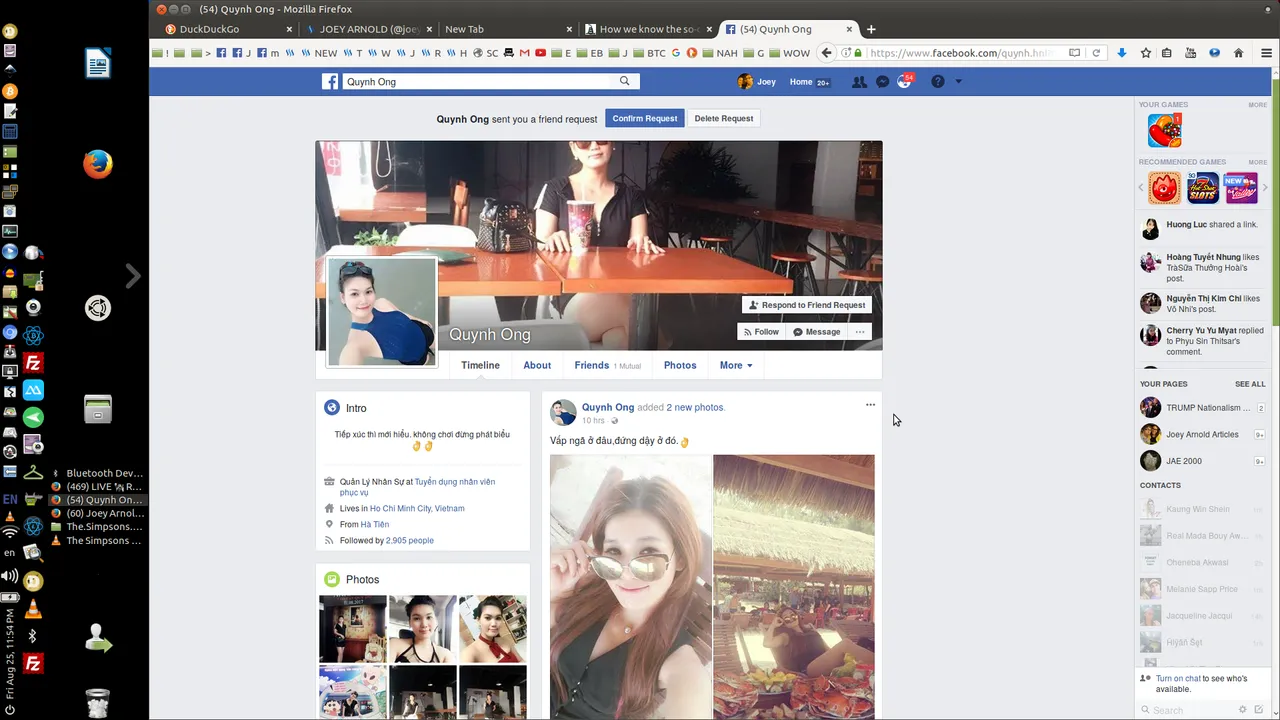This screenshot has width=1280, height=720.
Task: Click the Message button on cover photo
Action: pyautogui.click(x=817, y=332)
